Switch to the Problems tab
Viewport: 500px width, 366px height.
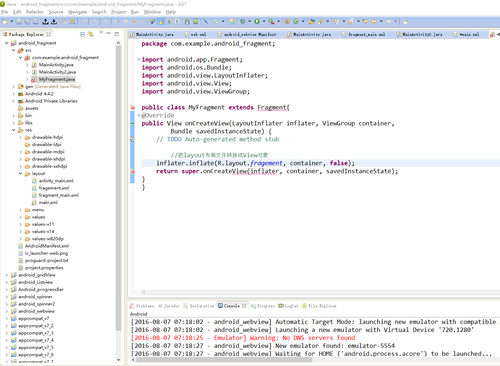[x=142, y=306]
